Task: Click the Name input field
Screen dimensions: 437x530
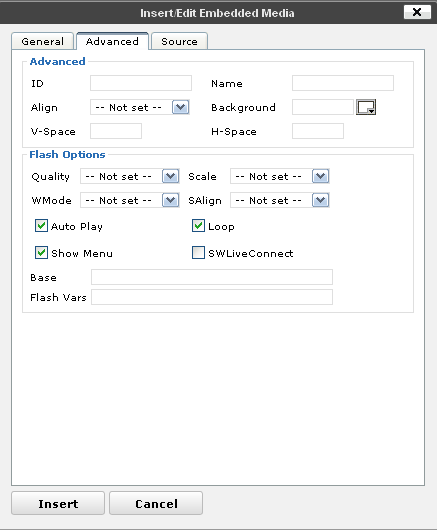Action: click(343, 83)
